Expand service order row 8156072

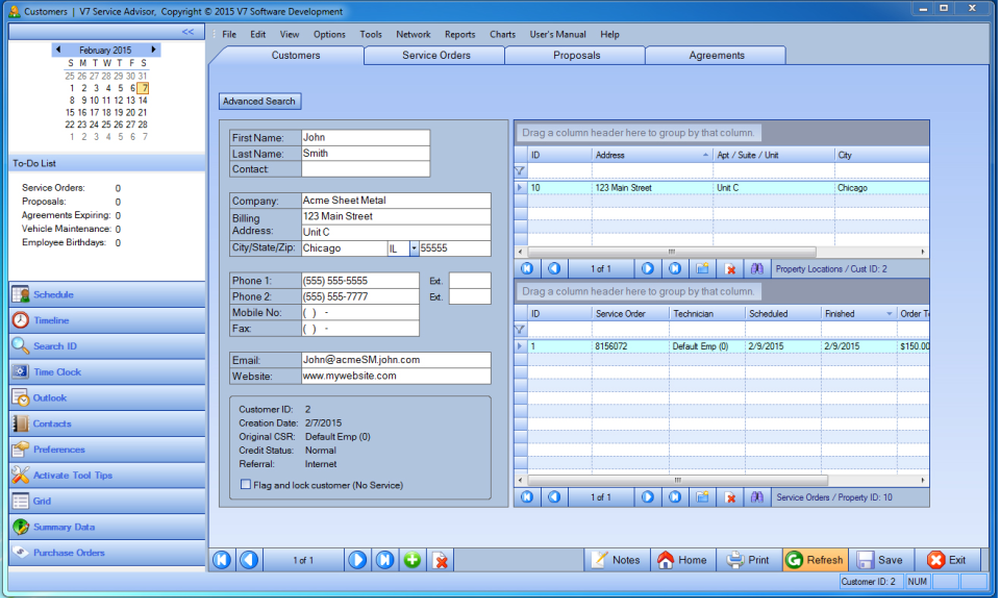519,346
